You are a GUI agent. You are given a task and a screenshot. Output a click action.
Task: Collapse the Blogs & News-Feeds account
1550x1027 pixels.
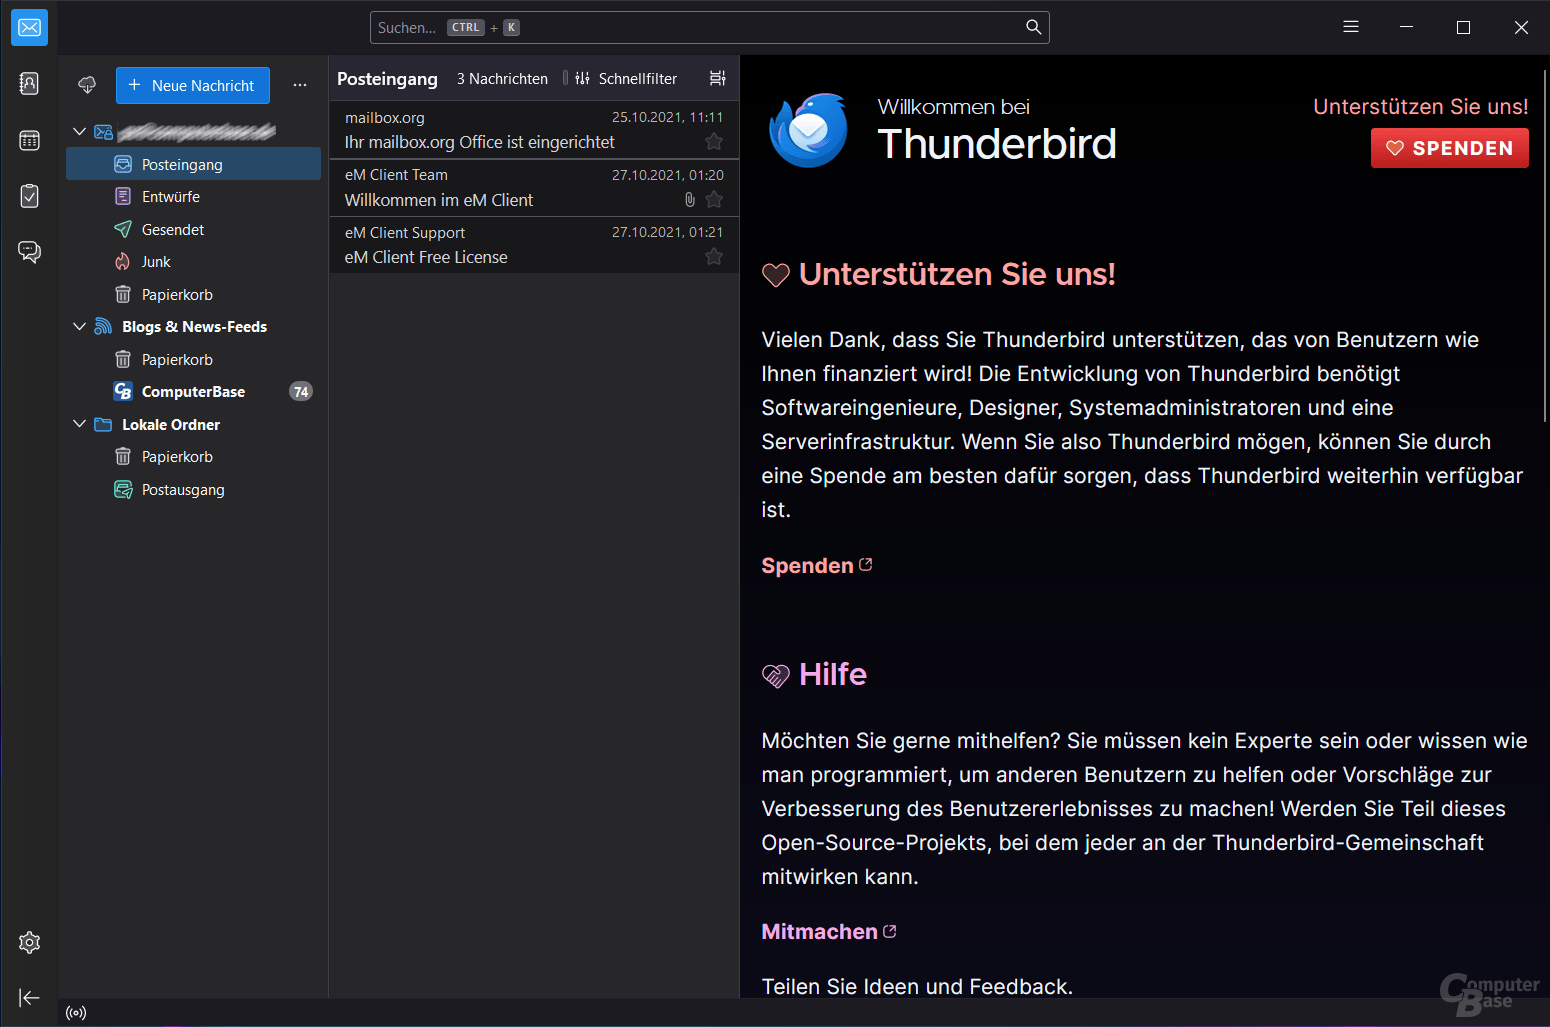(80, 326)
